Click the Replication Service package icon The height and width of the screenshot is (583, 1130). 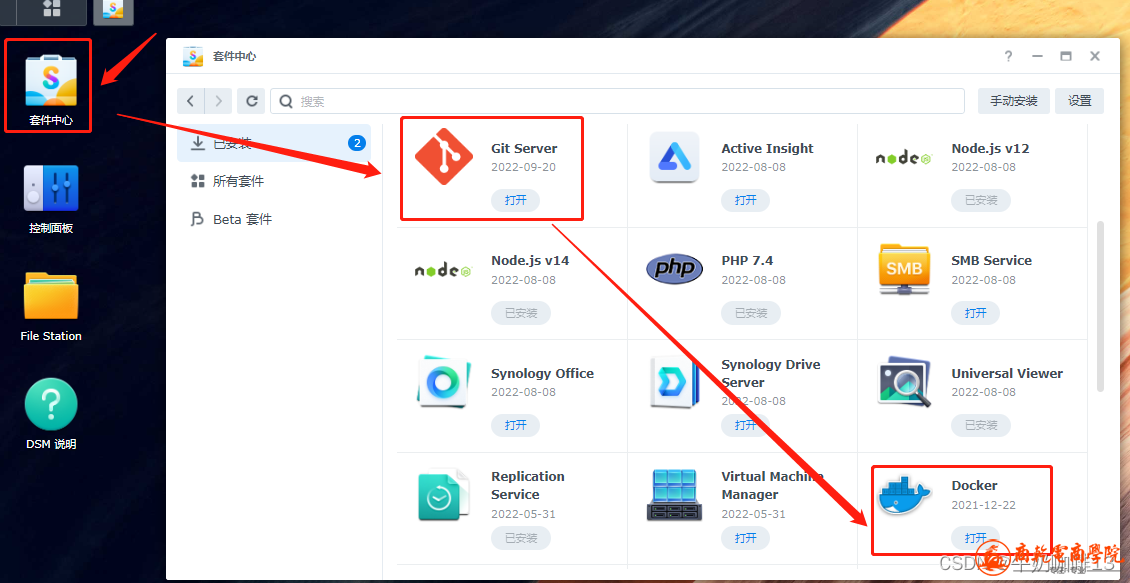pos(443,494)
